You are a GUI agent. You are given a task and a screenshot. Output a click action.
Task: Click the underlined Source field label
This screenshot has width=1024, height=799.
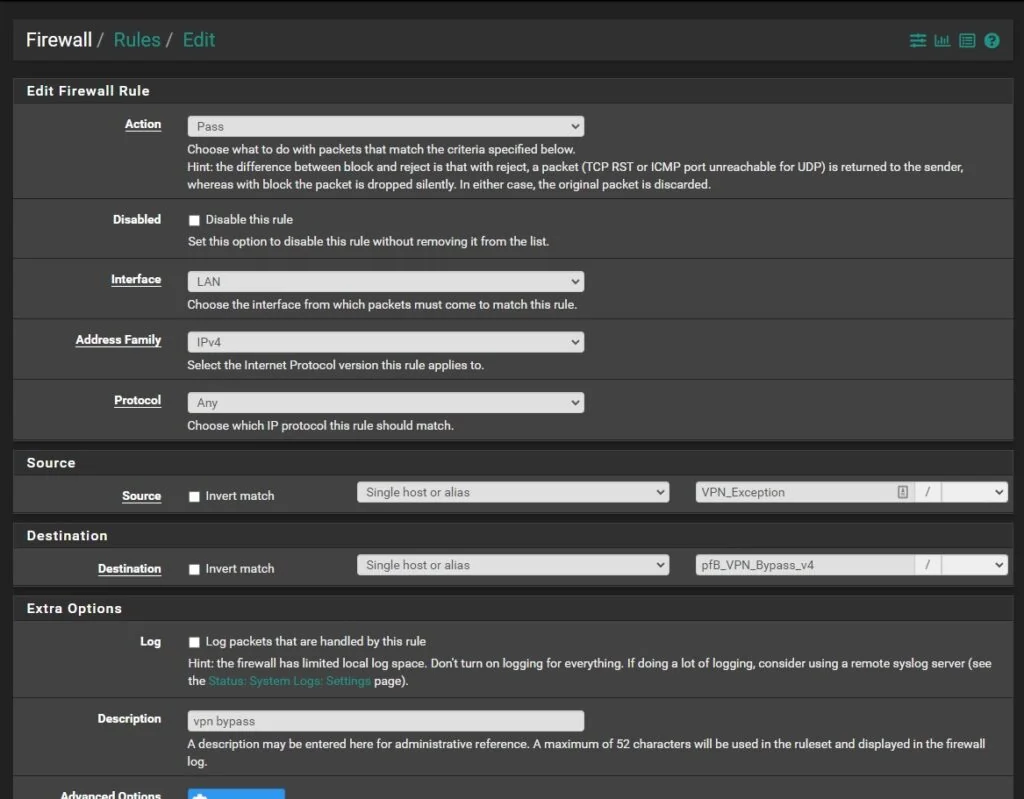tap(141, 496)
